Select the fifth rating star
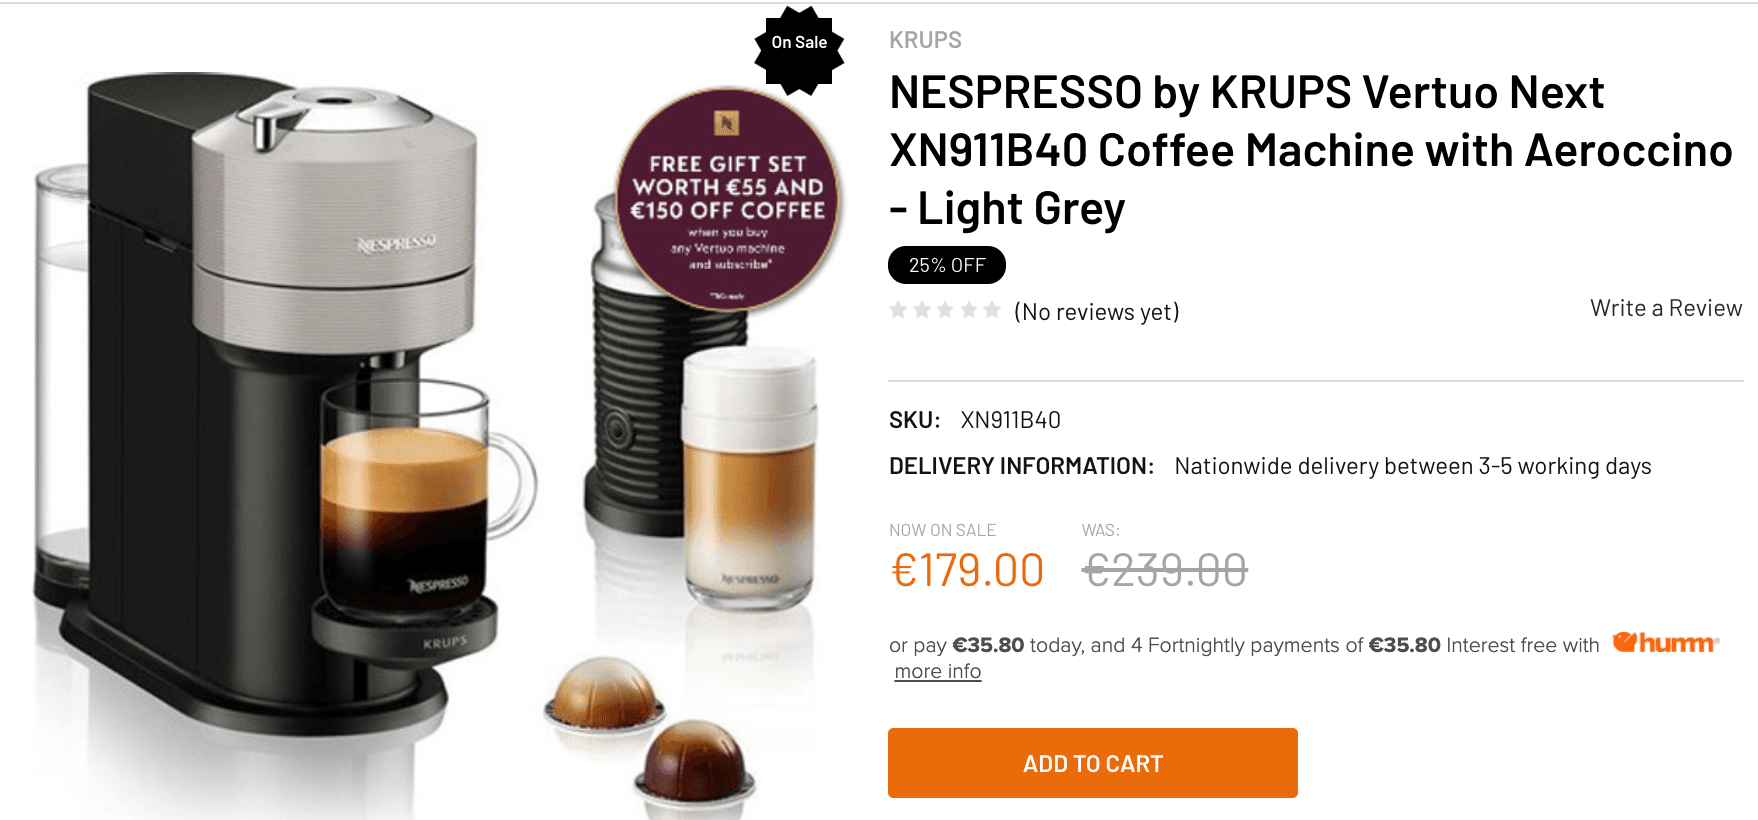 992,310
